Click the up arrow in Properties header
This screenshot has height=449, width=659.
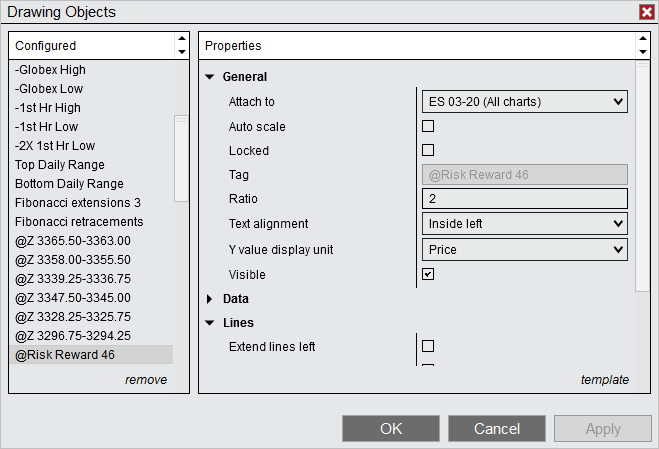pos(643,39)
